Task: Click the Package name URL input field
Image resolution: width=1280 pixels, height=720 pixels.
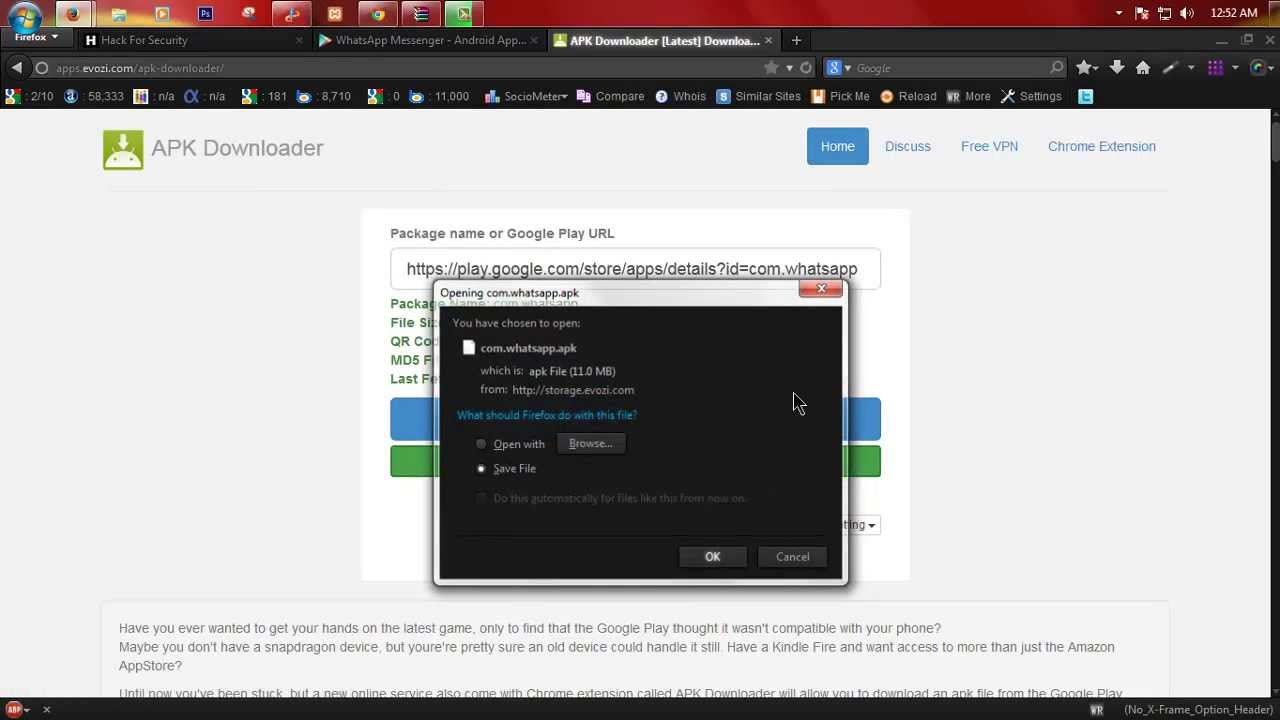Action: pos(635,269)
